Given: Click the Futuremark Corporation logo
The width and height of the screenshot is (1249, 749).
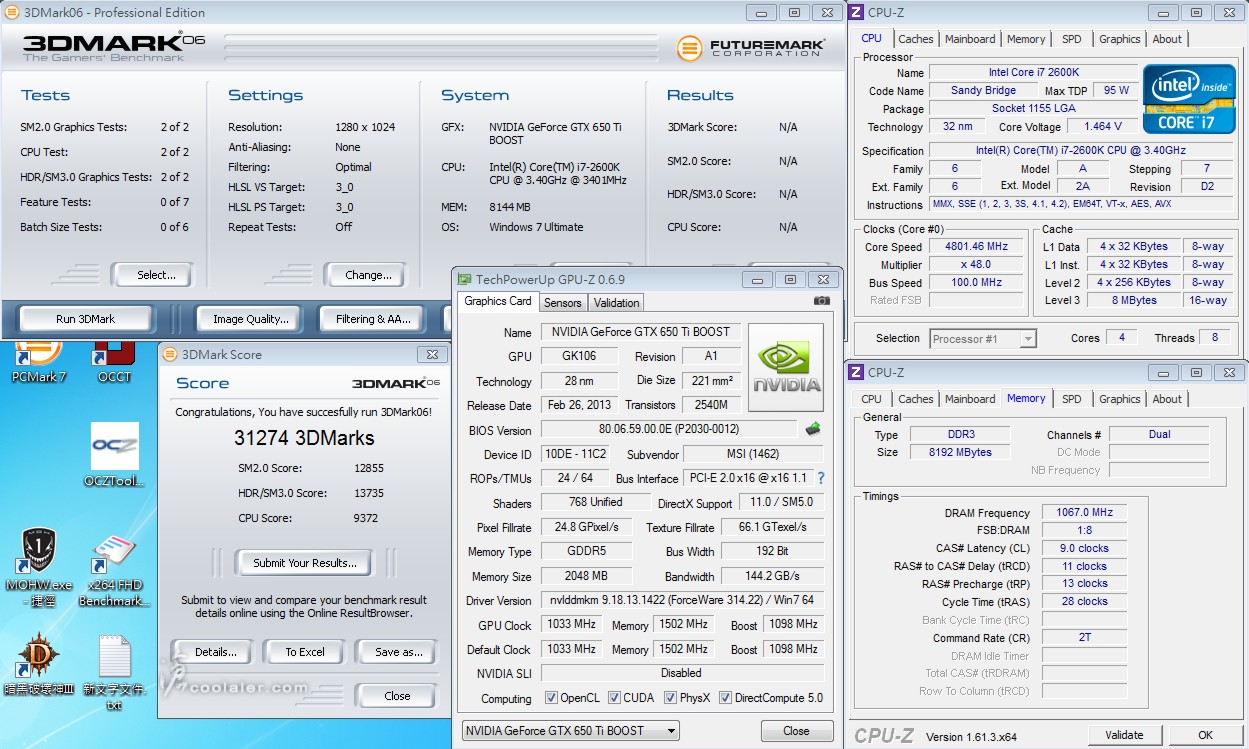Looking at the screenshot, I should (x=751, y=47).
